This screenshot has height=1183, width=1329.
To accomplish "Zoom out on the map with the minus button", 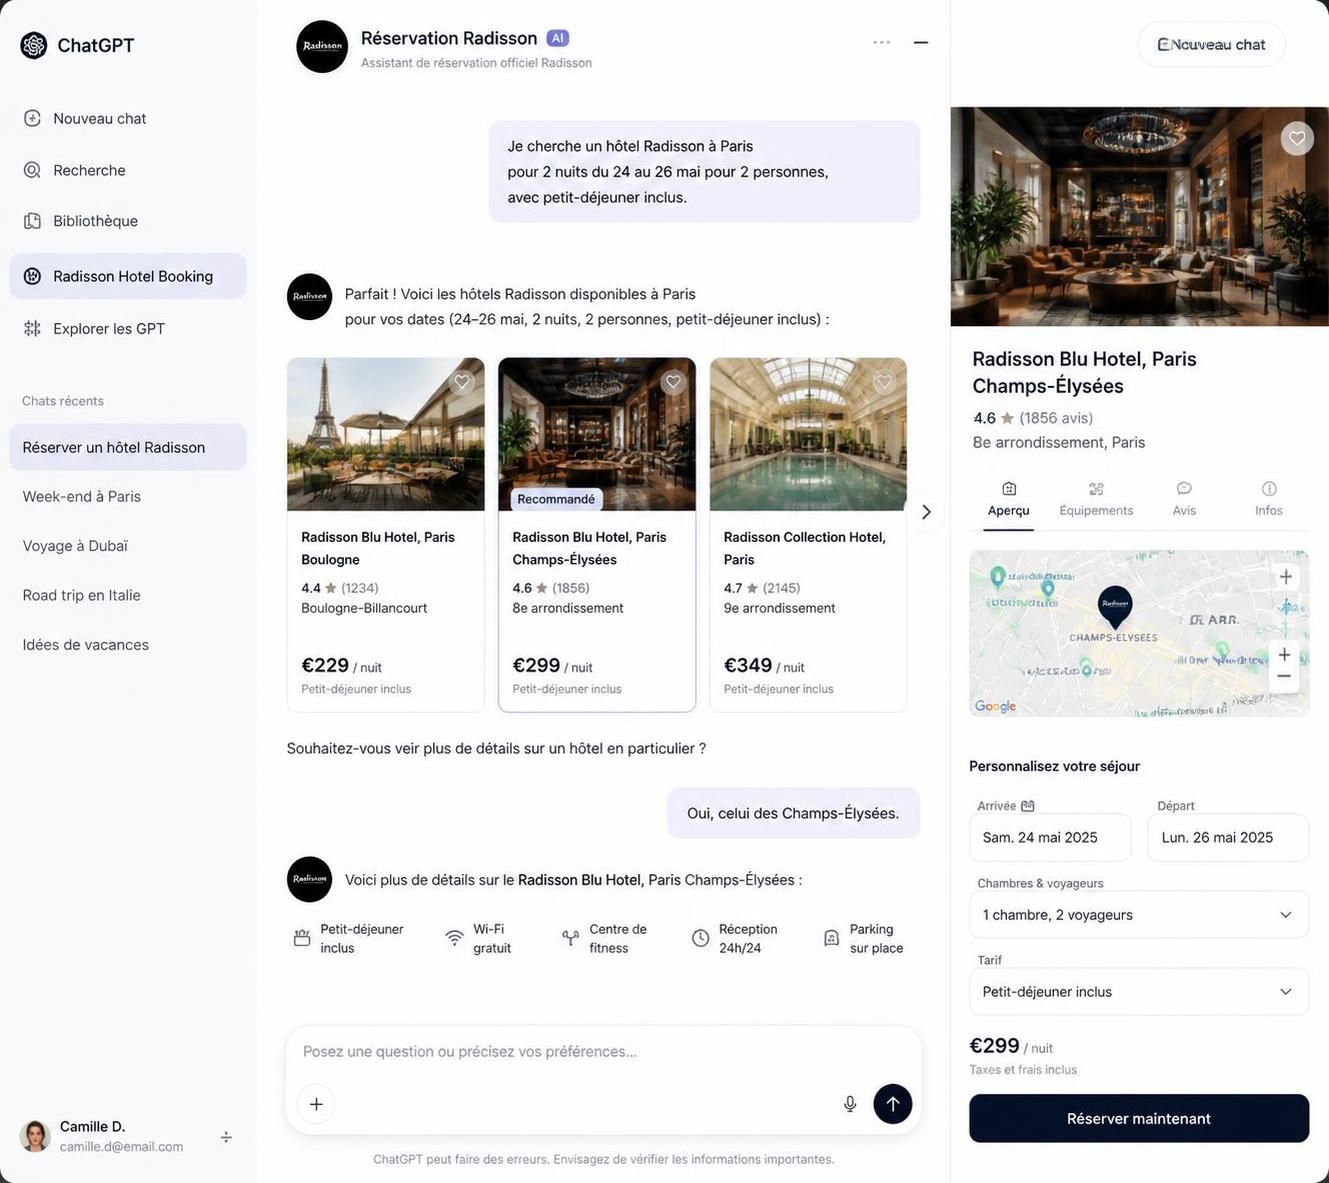I will (x=1284, y=677).
